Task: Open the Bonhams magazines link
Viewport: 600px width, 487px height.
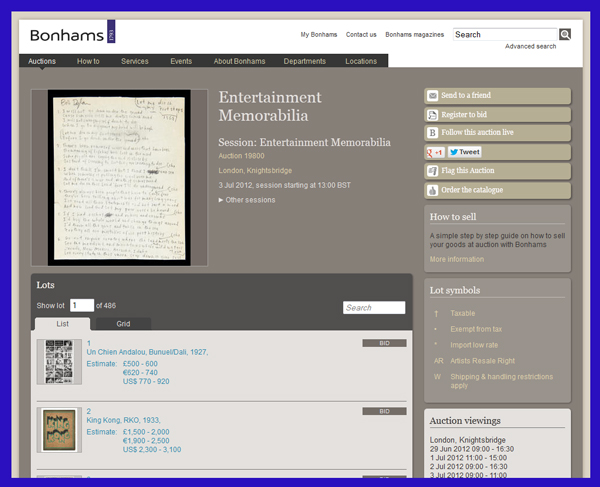Action: pos(414,34)
